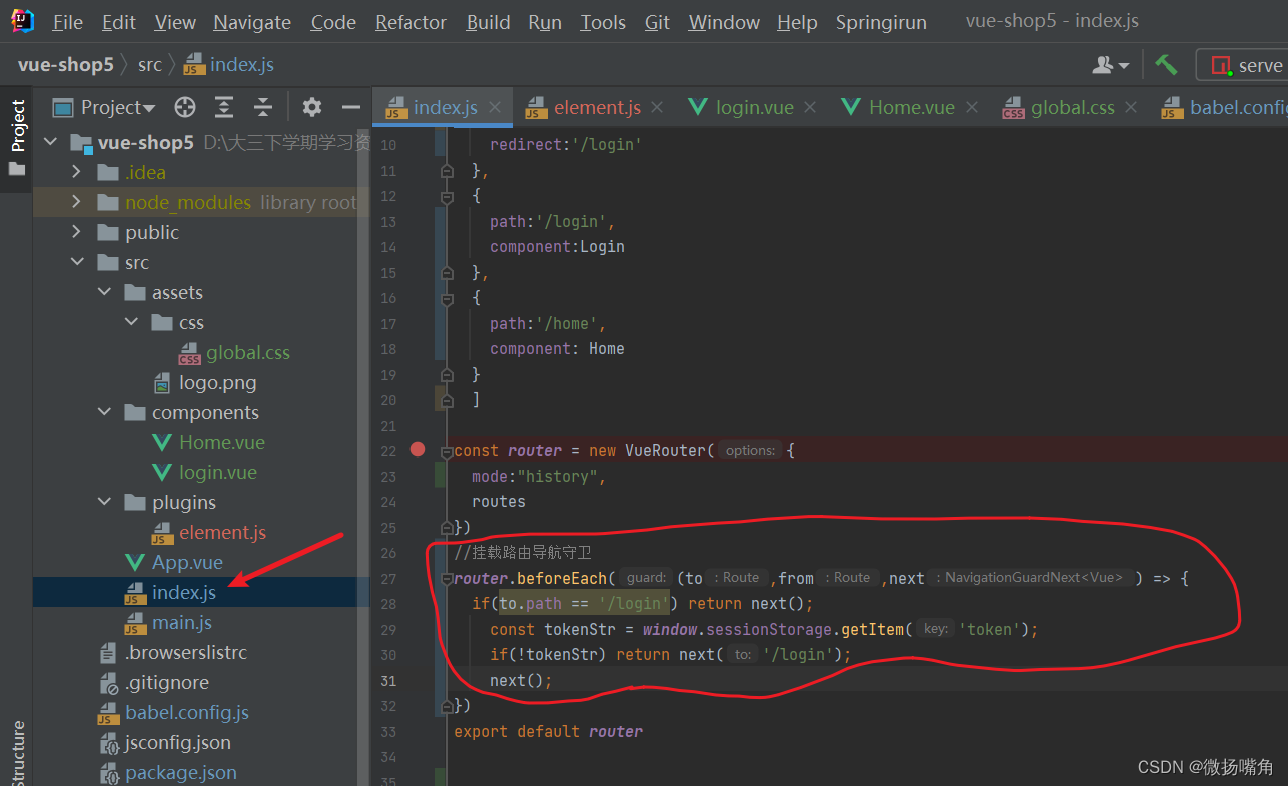The height and width of the screenshot is (786, 1288).
Task: Close the global.css editor tab
Action: click(1131, 107)
